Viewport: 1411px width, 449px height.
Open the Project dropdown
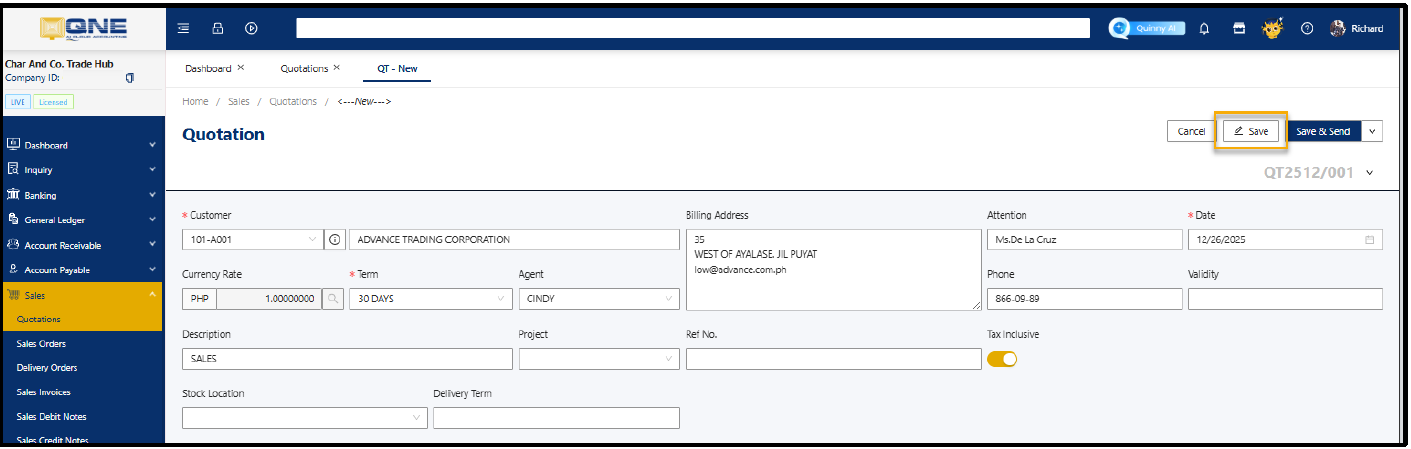point(600,359)
